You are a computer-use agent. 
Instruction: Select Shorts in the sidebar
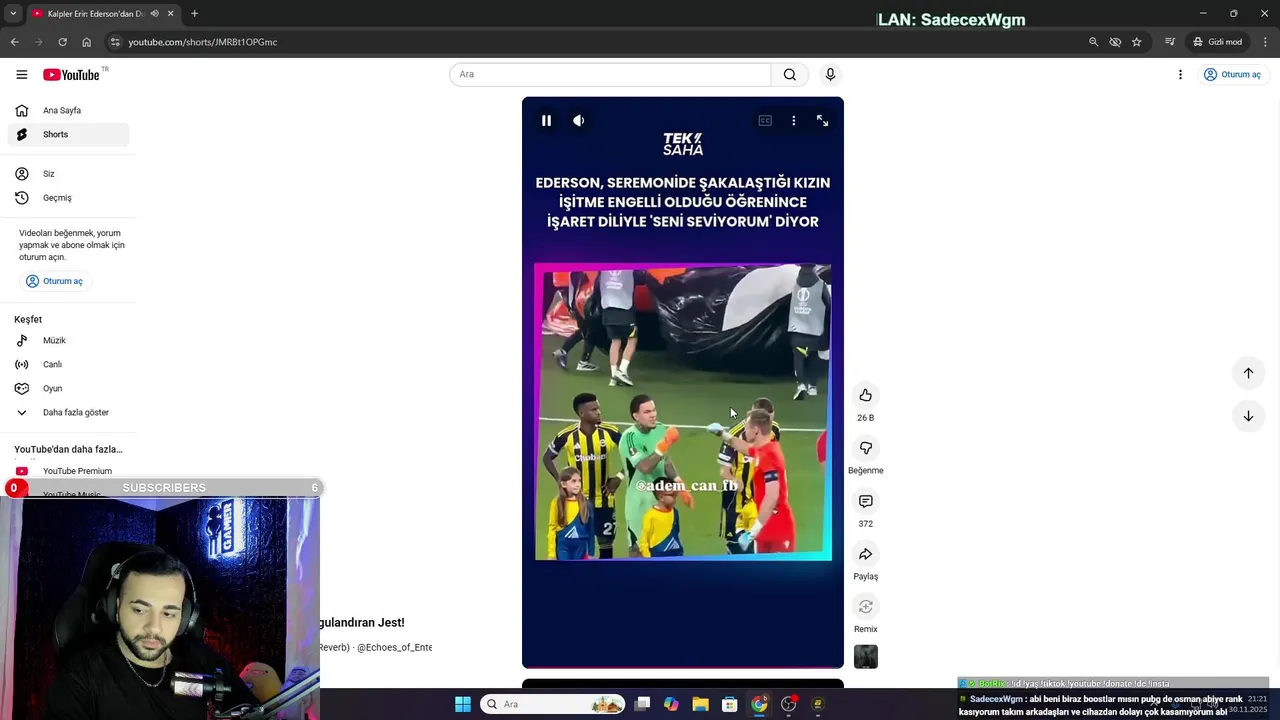pos(68,134)
